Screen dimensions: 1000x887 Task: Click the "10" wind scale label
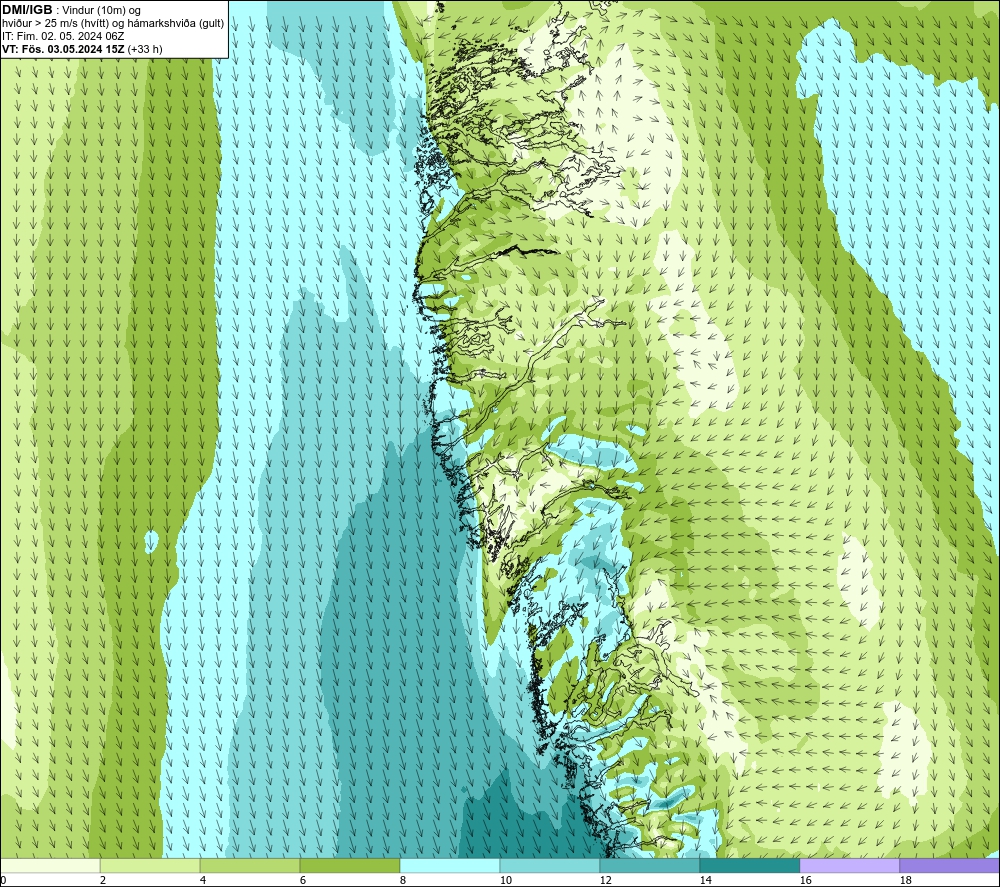click(505, 881)
